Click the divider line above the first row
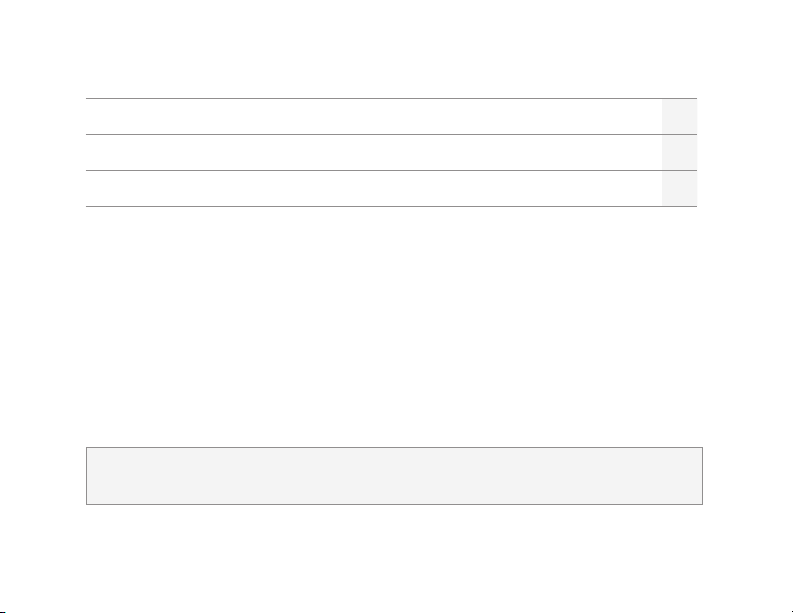The image size is (793, 613). tap(391, 99)
